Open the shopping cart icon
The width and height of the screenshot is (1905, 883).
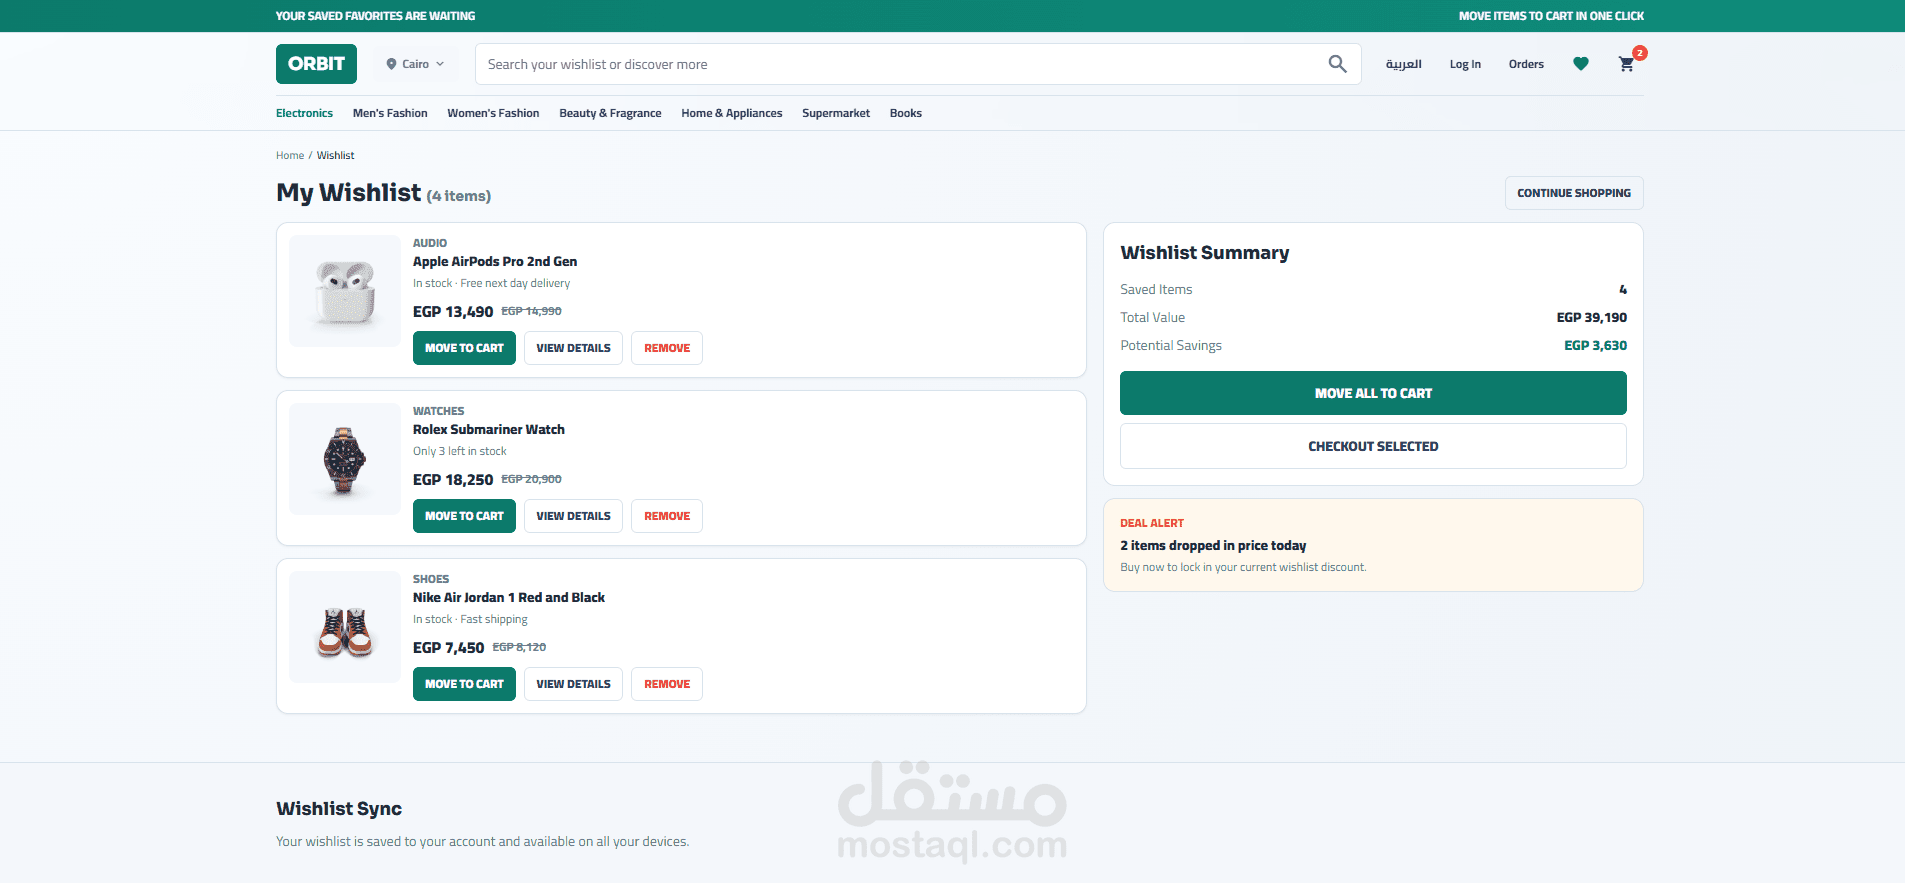[1626, 64]
